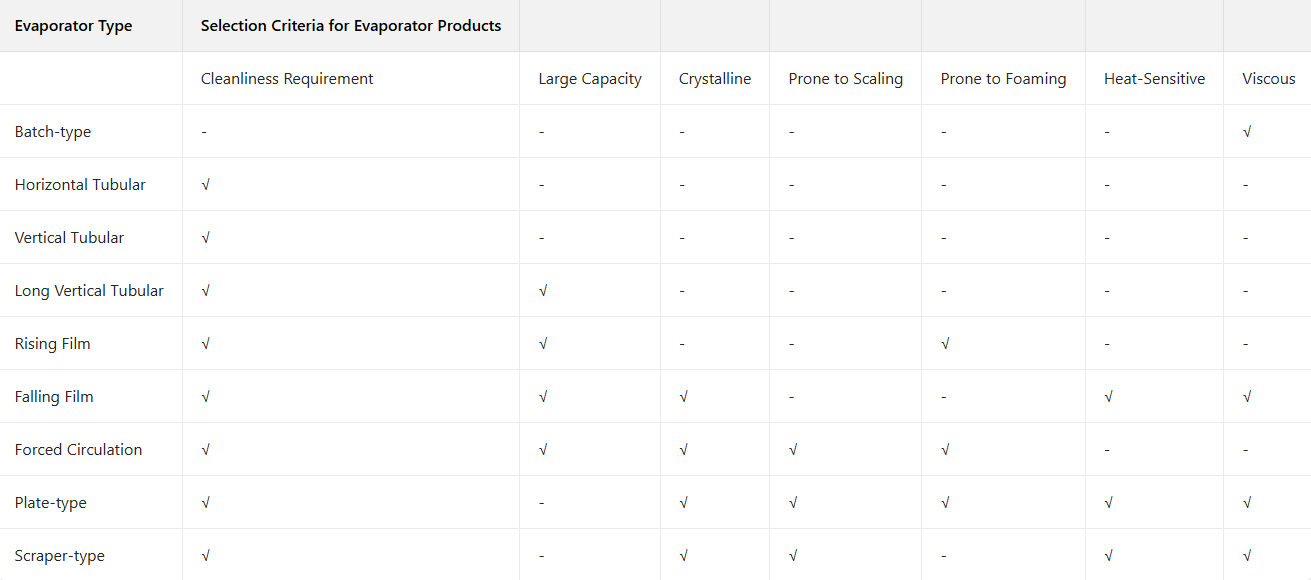Select the Forced Circulation row label
Image resolution: width=1311 pixels, height=580 pixels.
click(78, 450)
